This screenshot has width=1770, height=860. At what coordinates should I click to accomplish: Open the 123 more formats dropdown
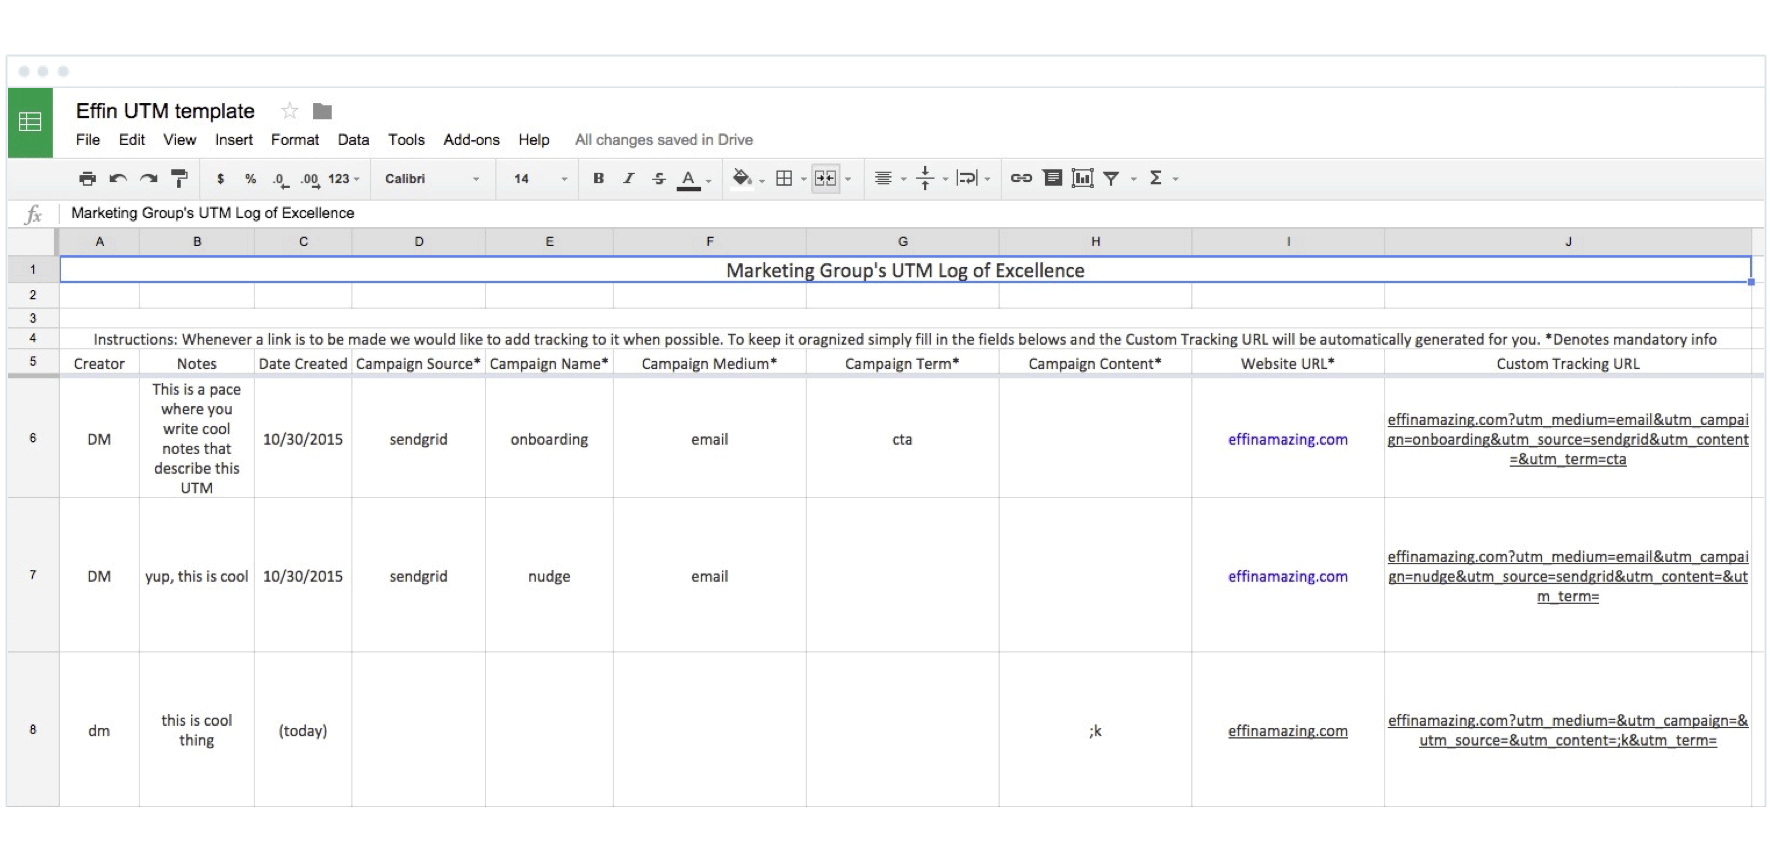pos(343,179)
